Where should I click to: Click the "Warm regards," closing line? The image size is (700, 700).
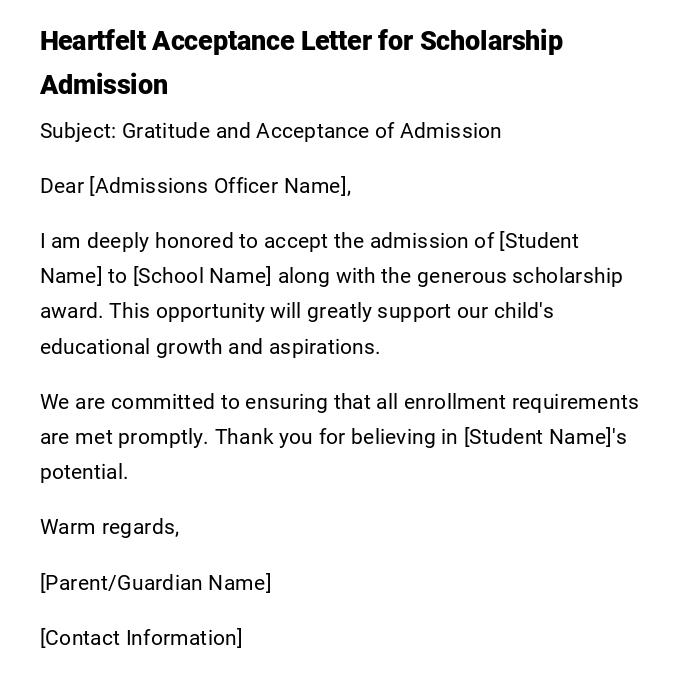(110, 527)
